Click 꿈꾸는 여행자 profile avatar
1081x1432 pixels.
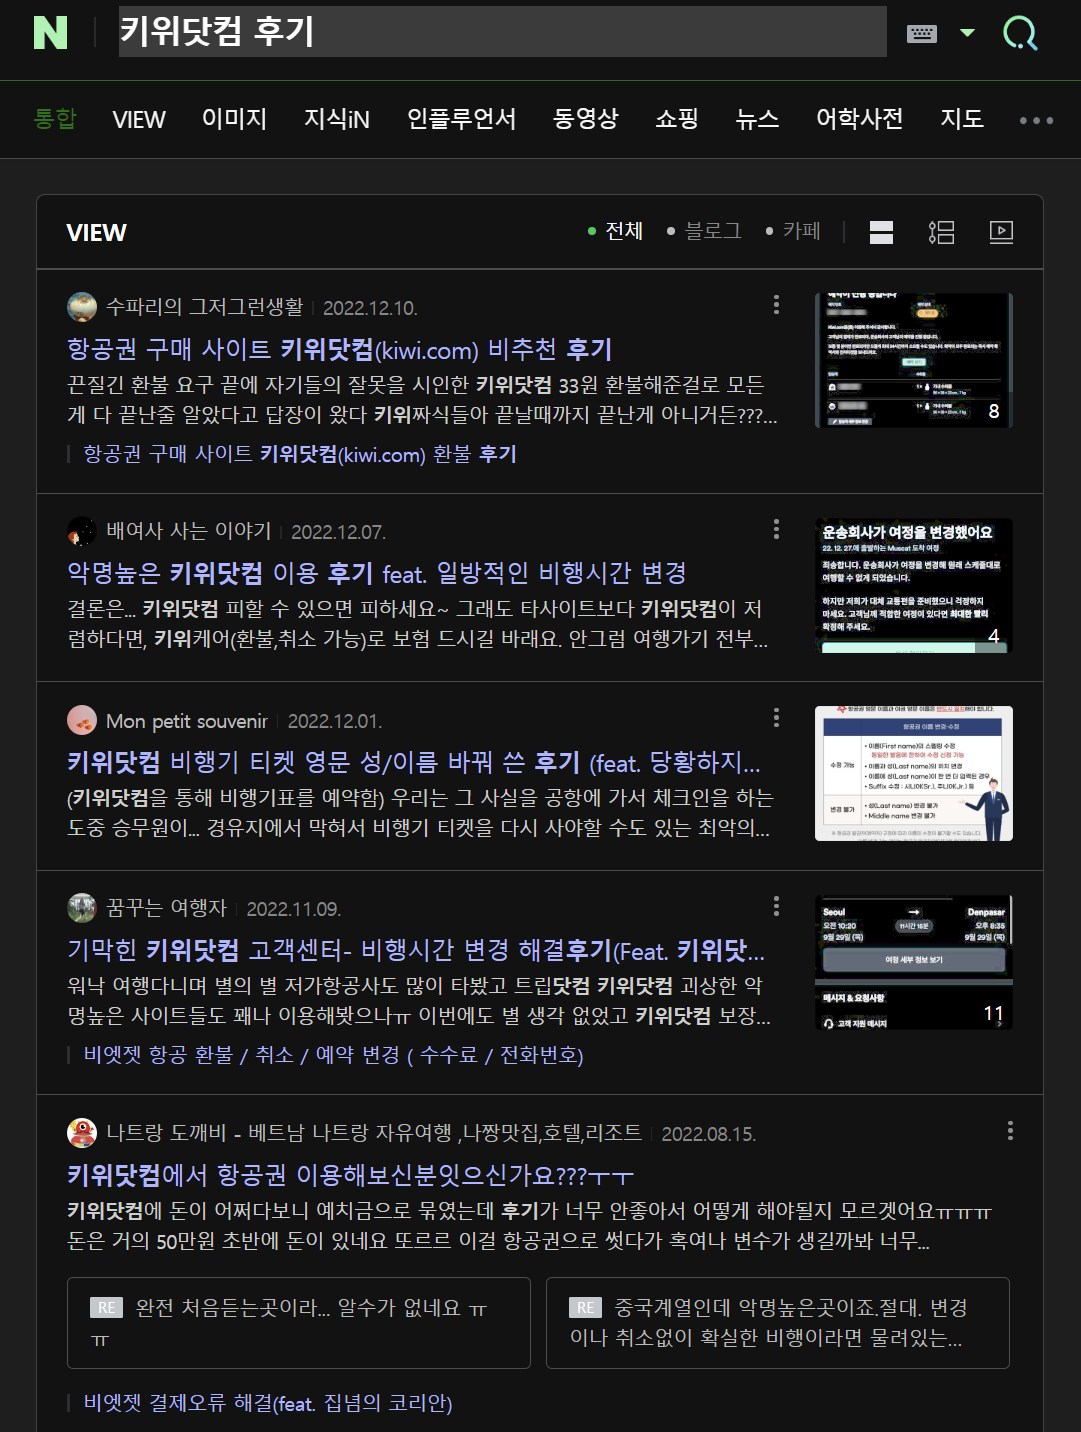[82, 908]
